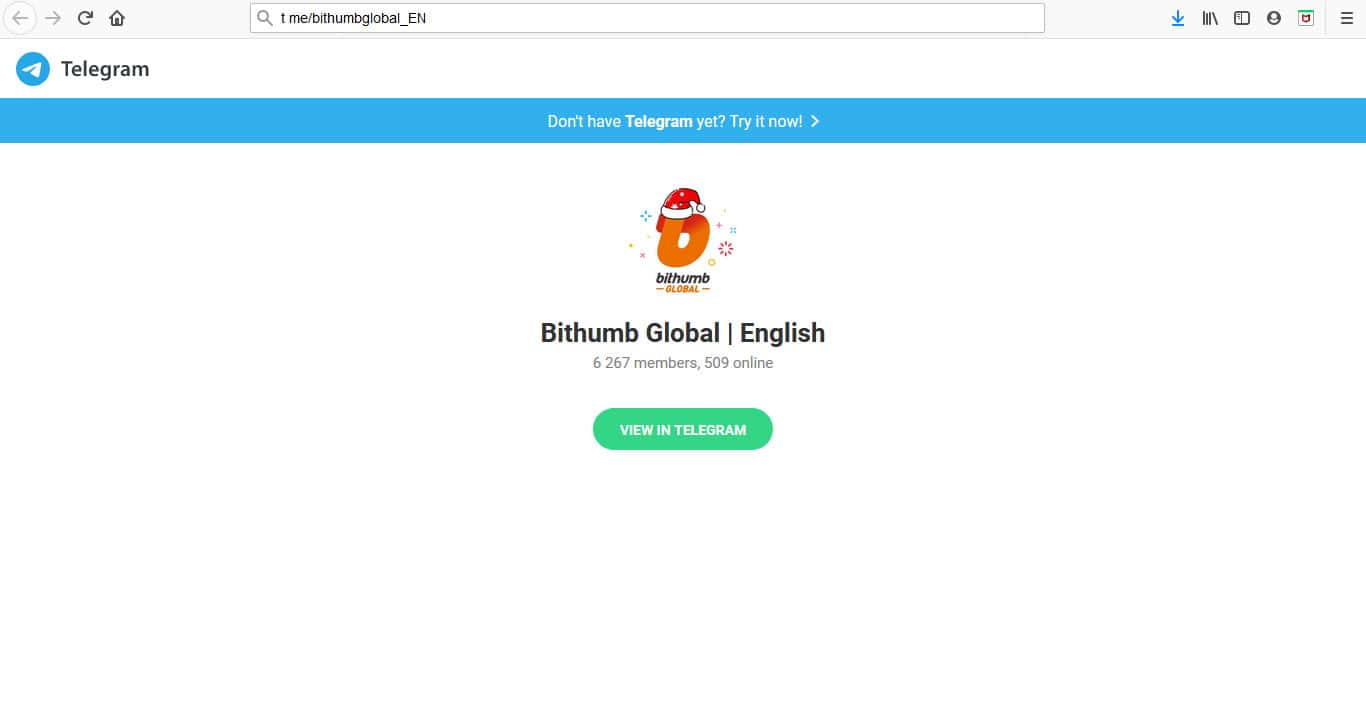Open the account profile icon
This screenshot has height=701, width=1366.
click(x=1274, y=18)
